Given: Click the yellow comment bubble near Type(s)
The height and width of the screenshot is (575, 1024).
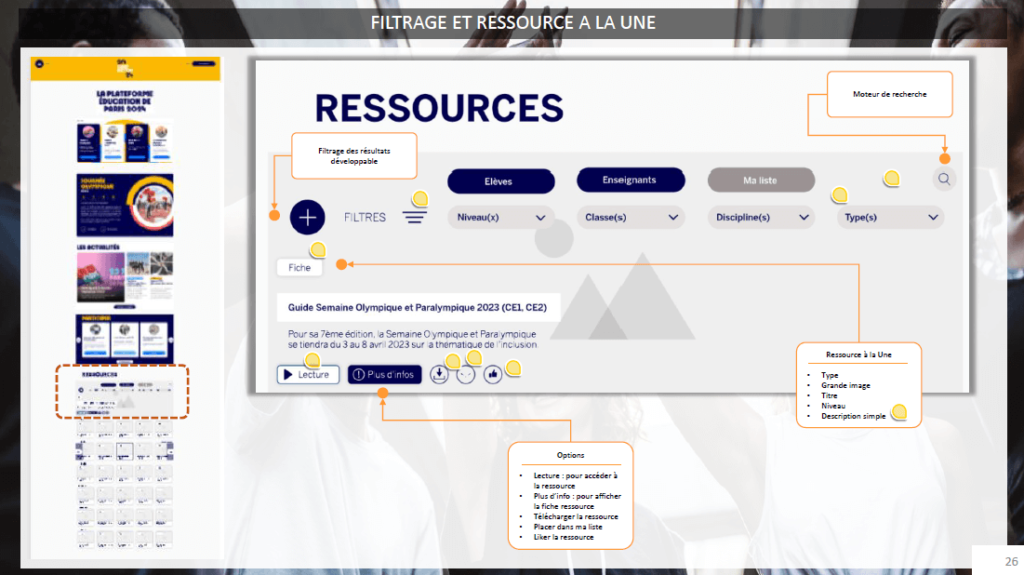Looking at the screenshot, I should tap(840, 195).
